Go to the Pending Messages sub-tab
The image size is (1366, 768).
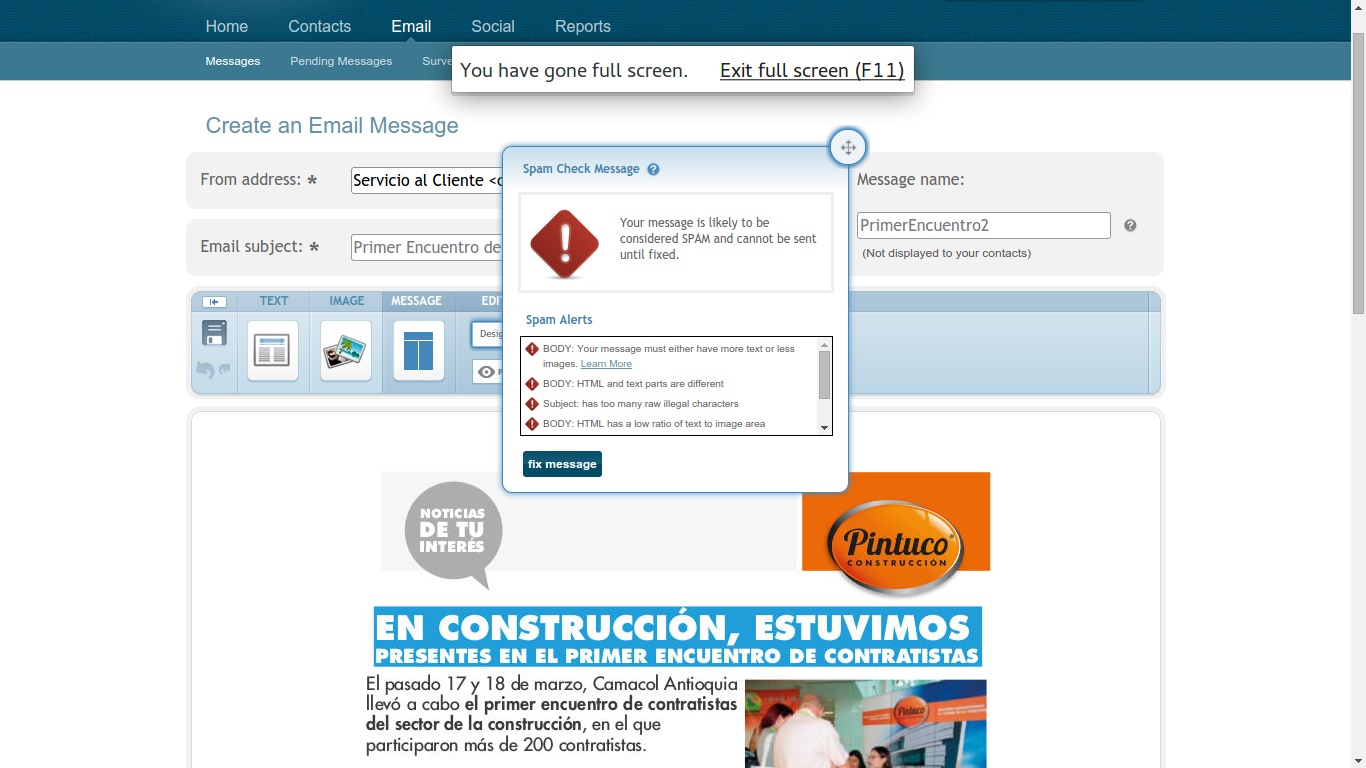tap(341, 61)
